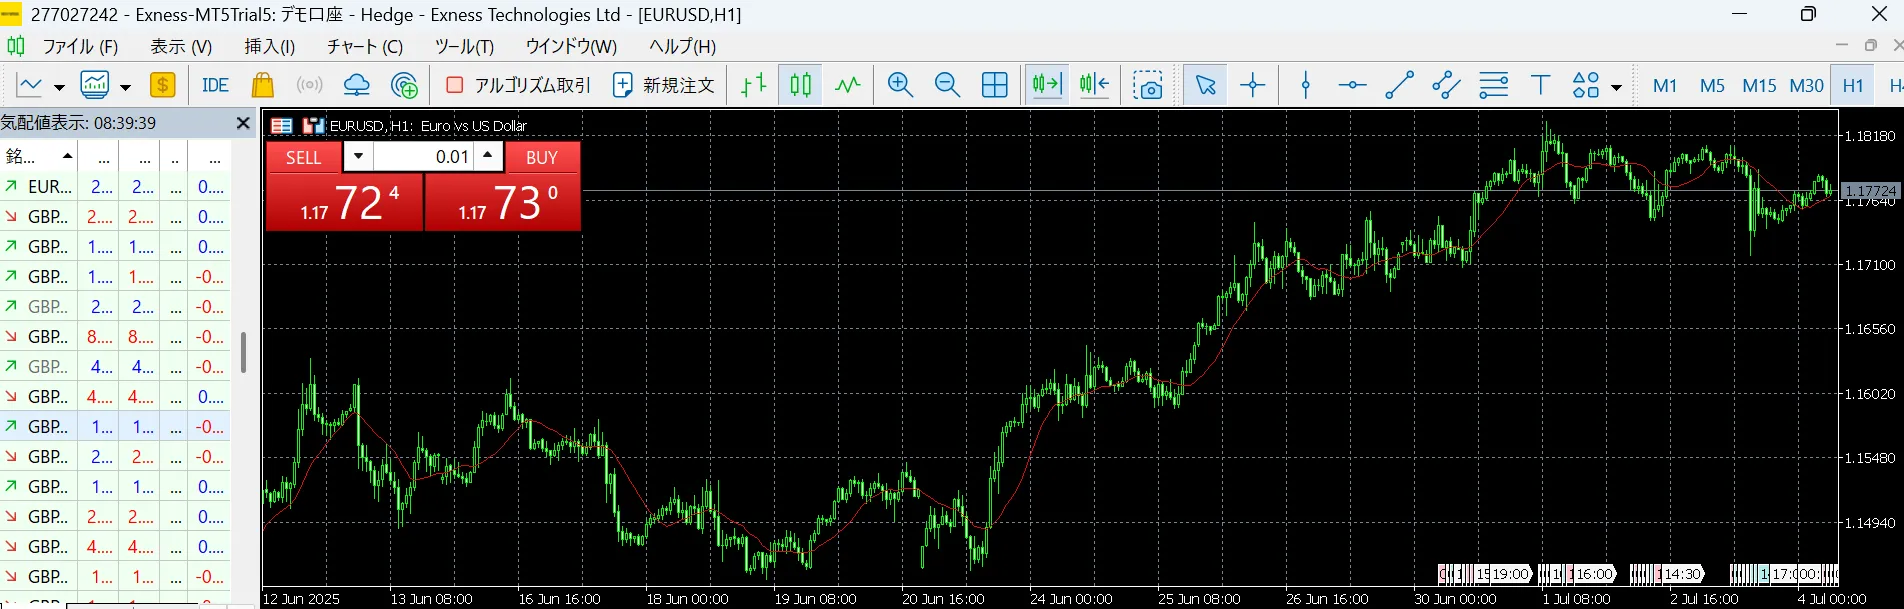Close the 気配値表示 Market Watch panel
The height and width of the screenshot is (609, 1904).
click(242, 123)
